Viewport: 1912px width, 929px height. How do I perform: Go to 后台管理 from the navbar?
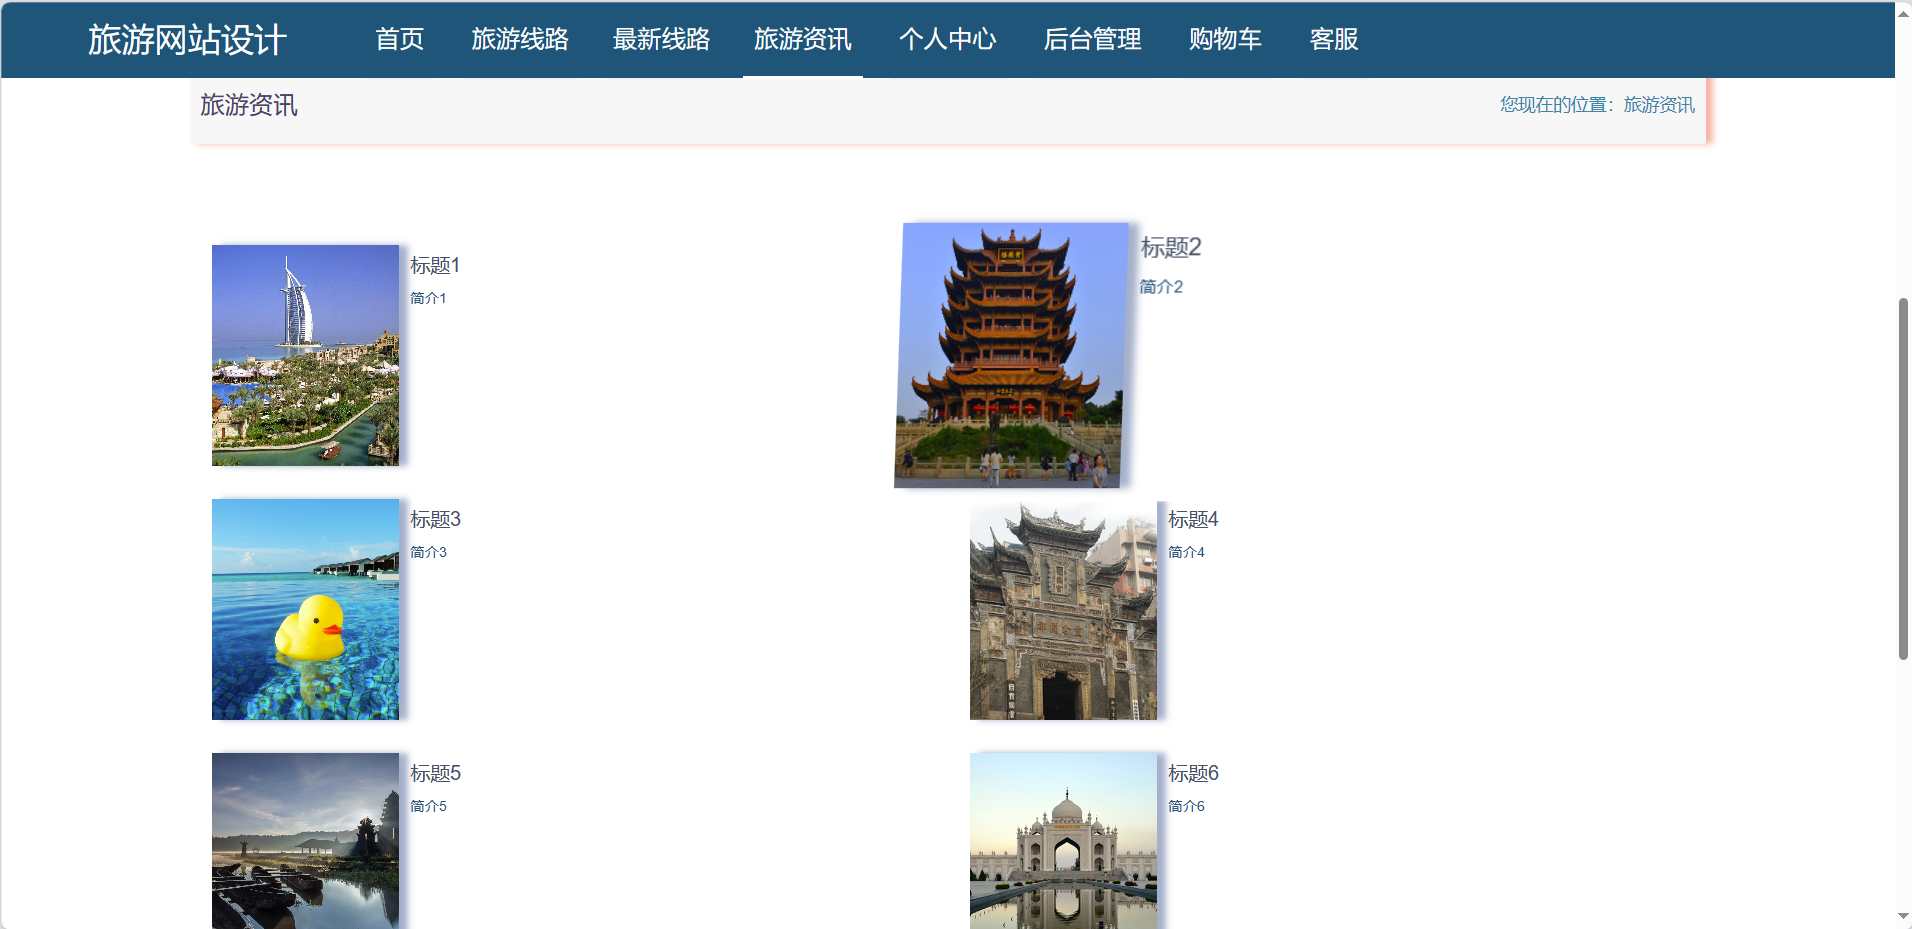pyautogui.click(x=1091, y=40)
